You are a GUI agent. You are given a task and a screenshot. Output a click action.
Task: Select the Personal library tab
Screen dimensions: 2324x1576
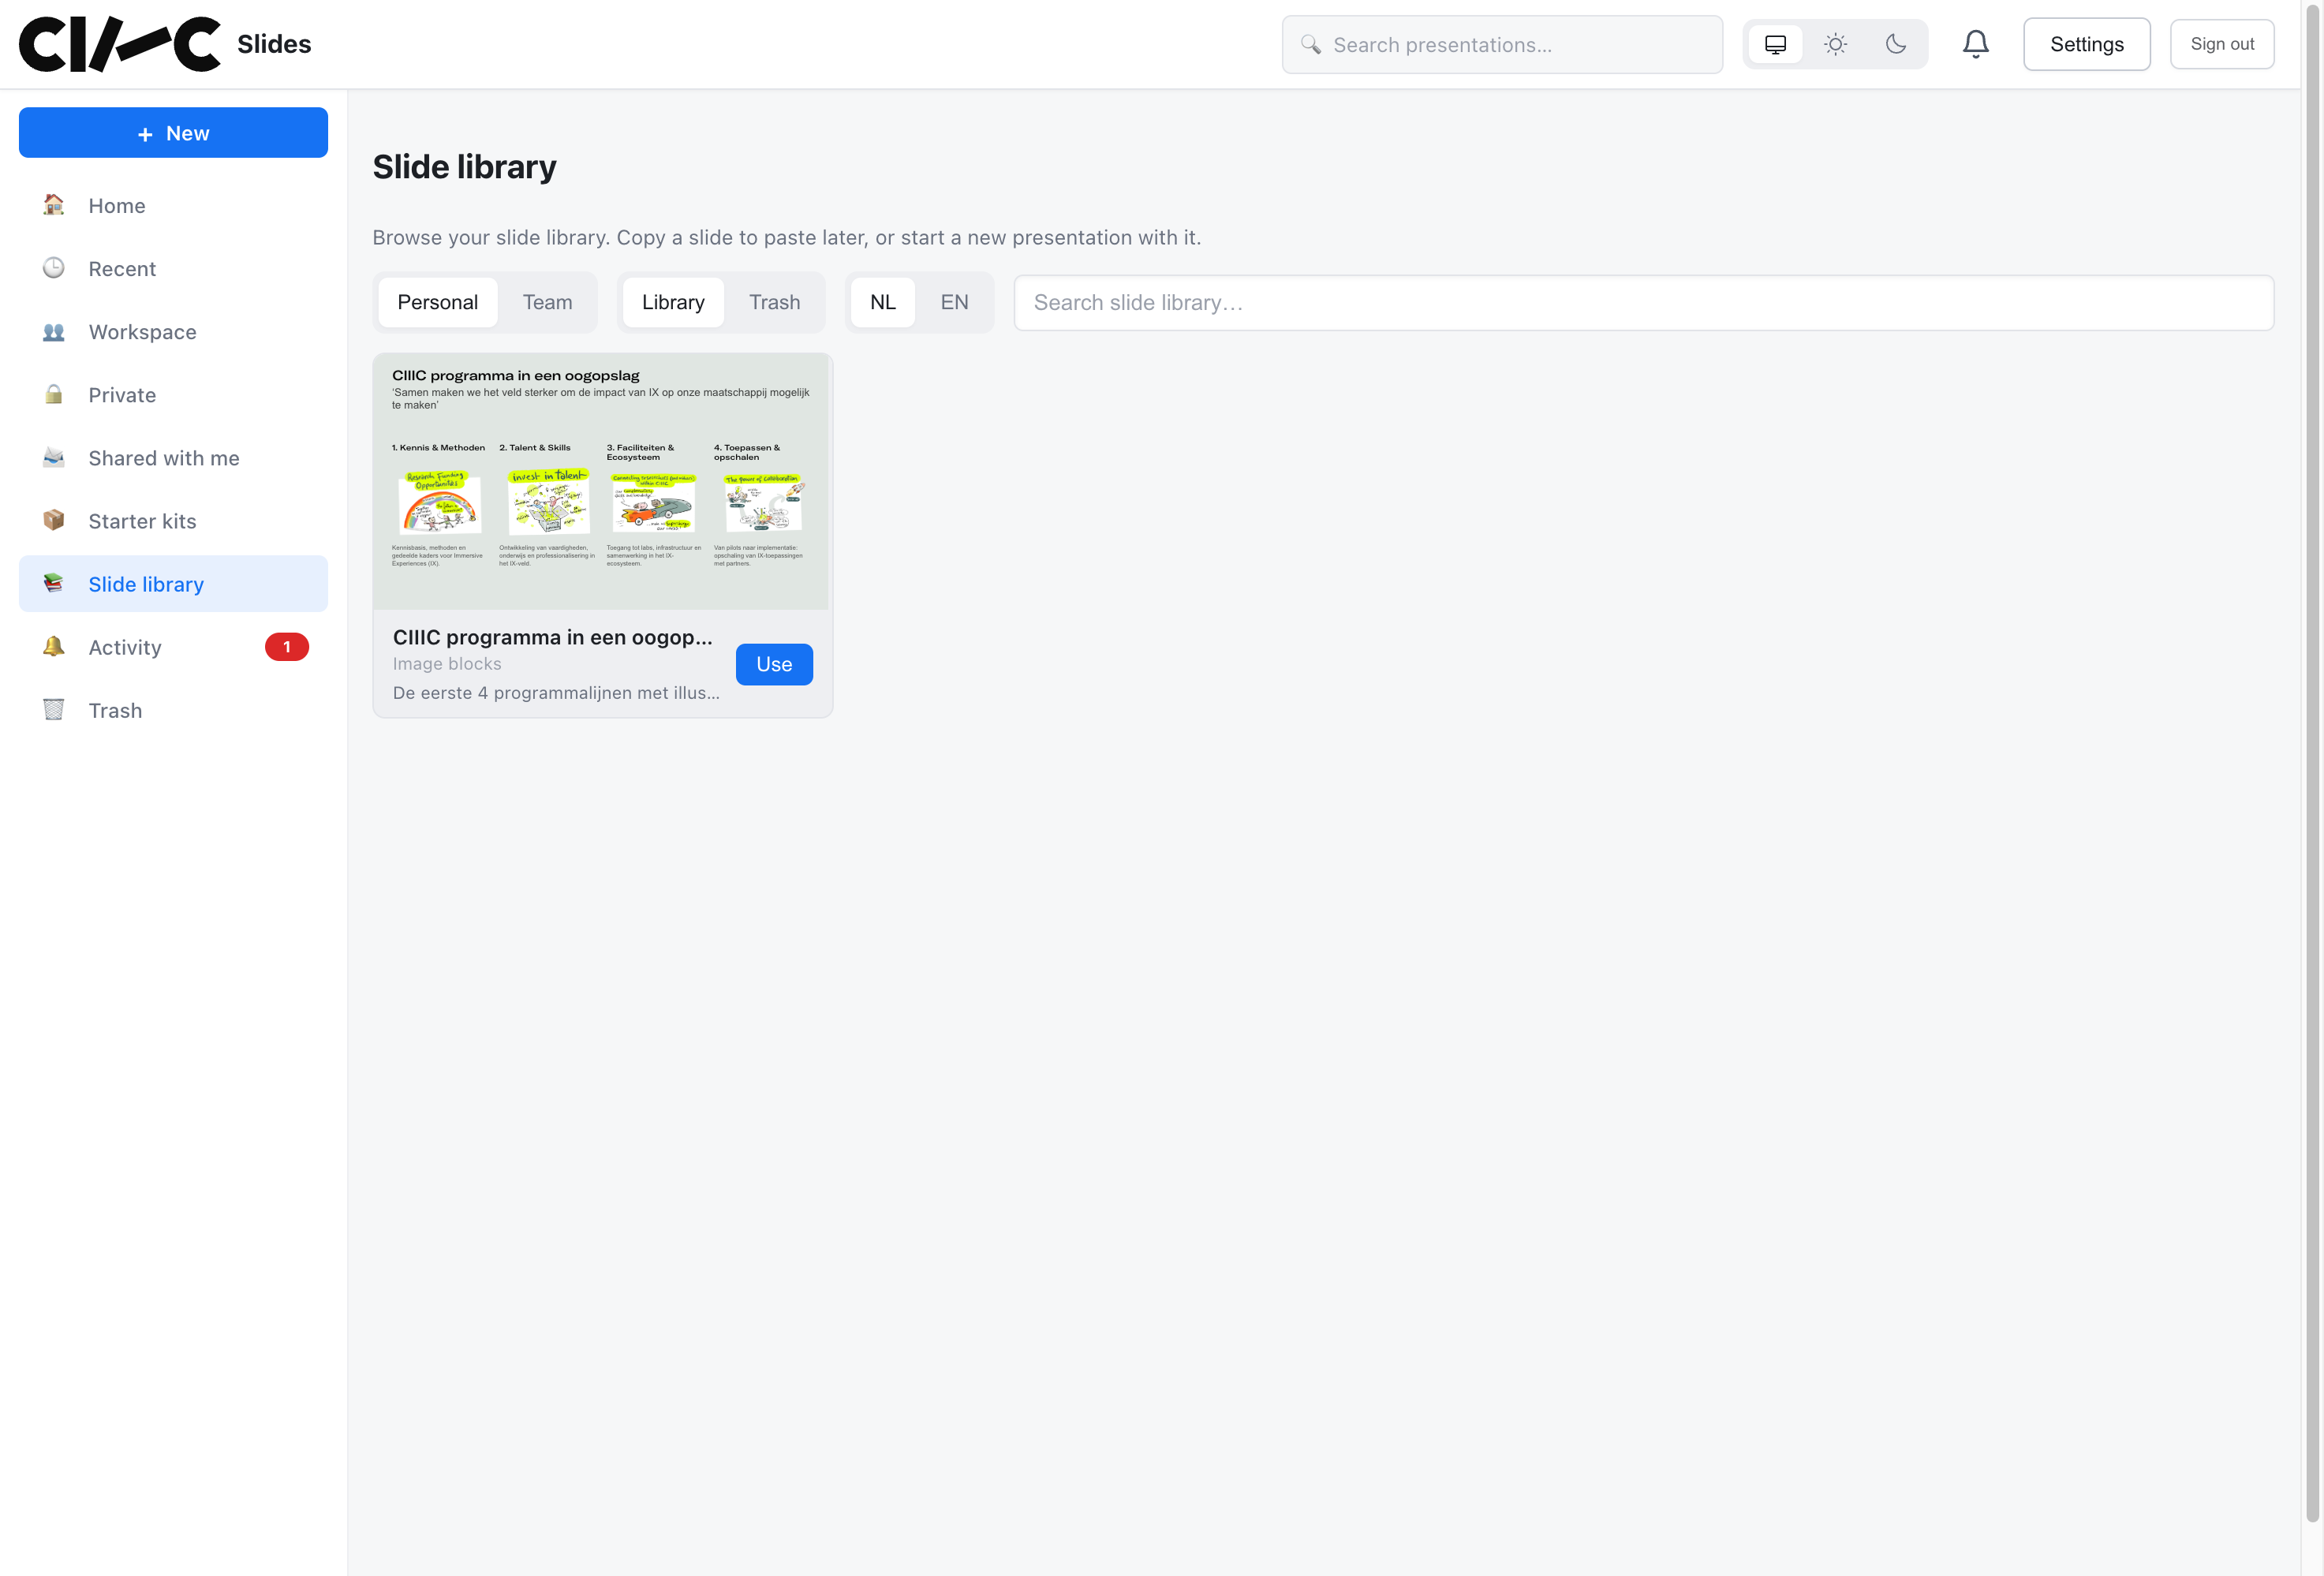point(437,302)
